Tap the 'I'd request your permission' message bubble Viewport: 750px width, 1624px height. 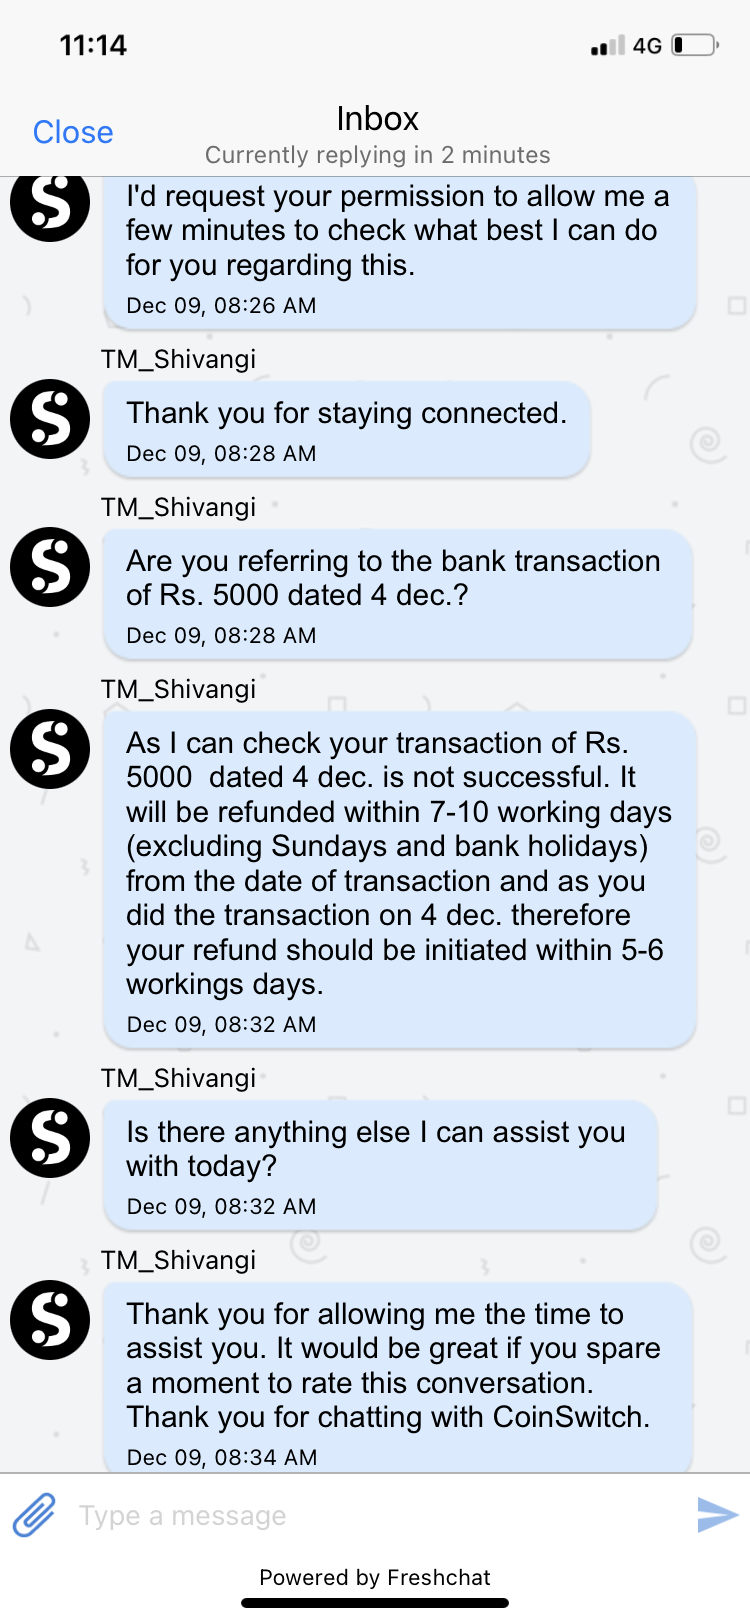pos(399,250)
